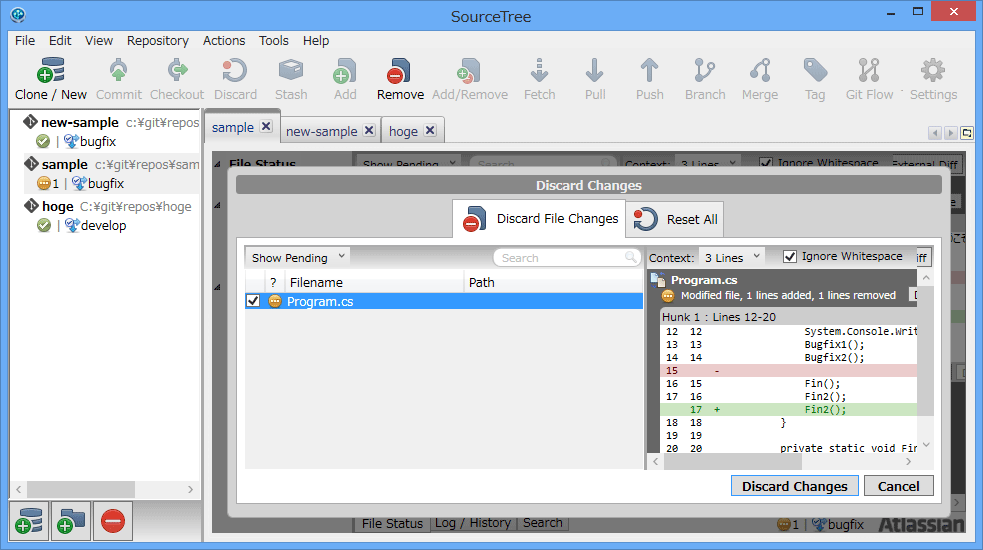Click the Checkout toolbar icon
983x550 pixels.
[177, 71]
